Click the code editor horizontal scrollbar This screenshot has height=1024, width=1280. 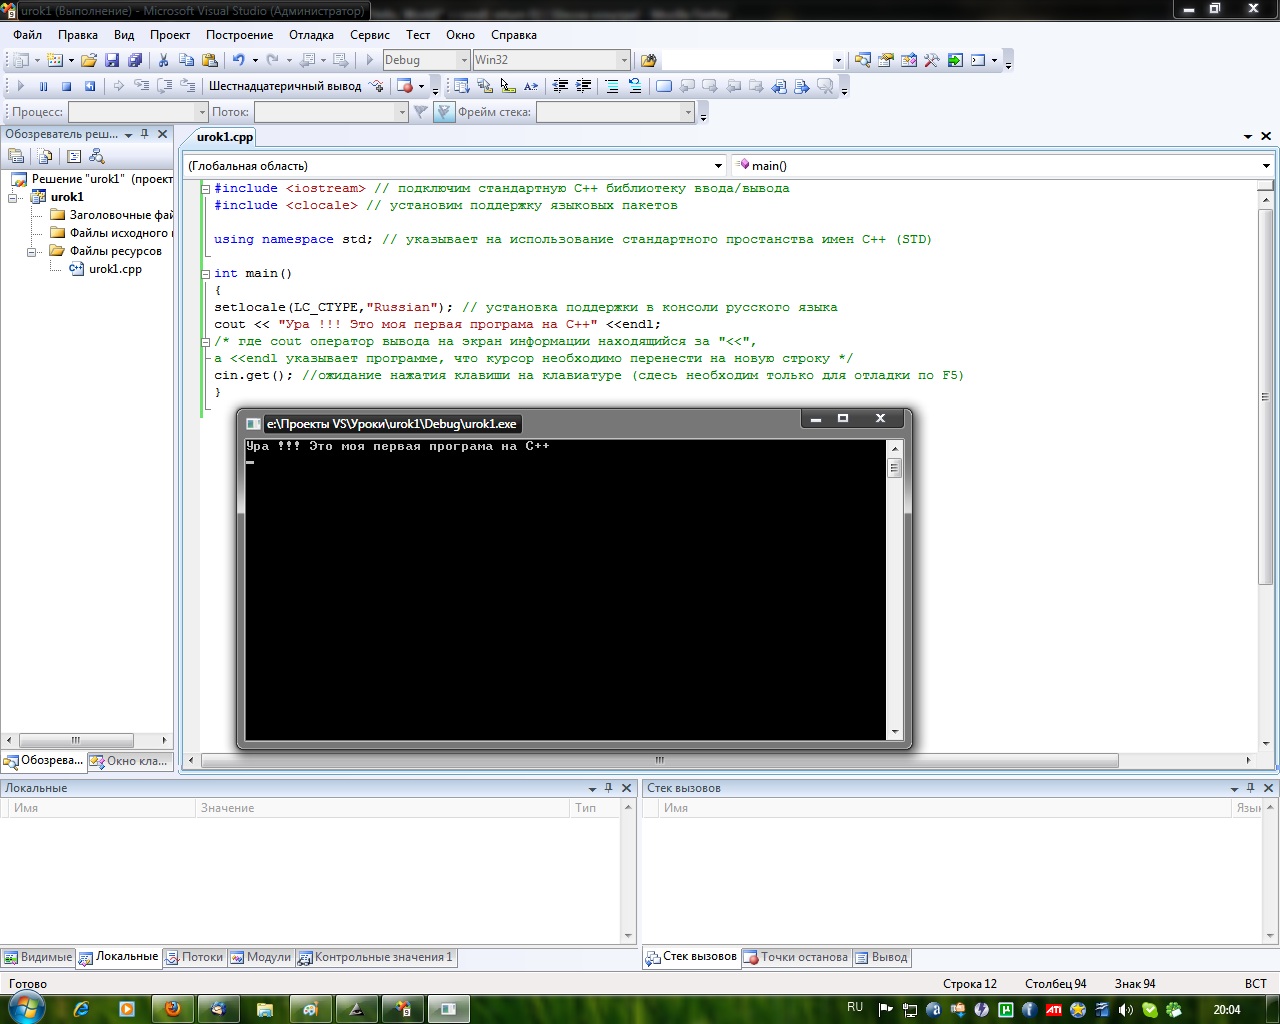(x=660, y=761)
